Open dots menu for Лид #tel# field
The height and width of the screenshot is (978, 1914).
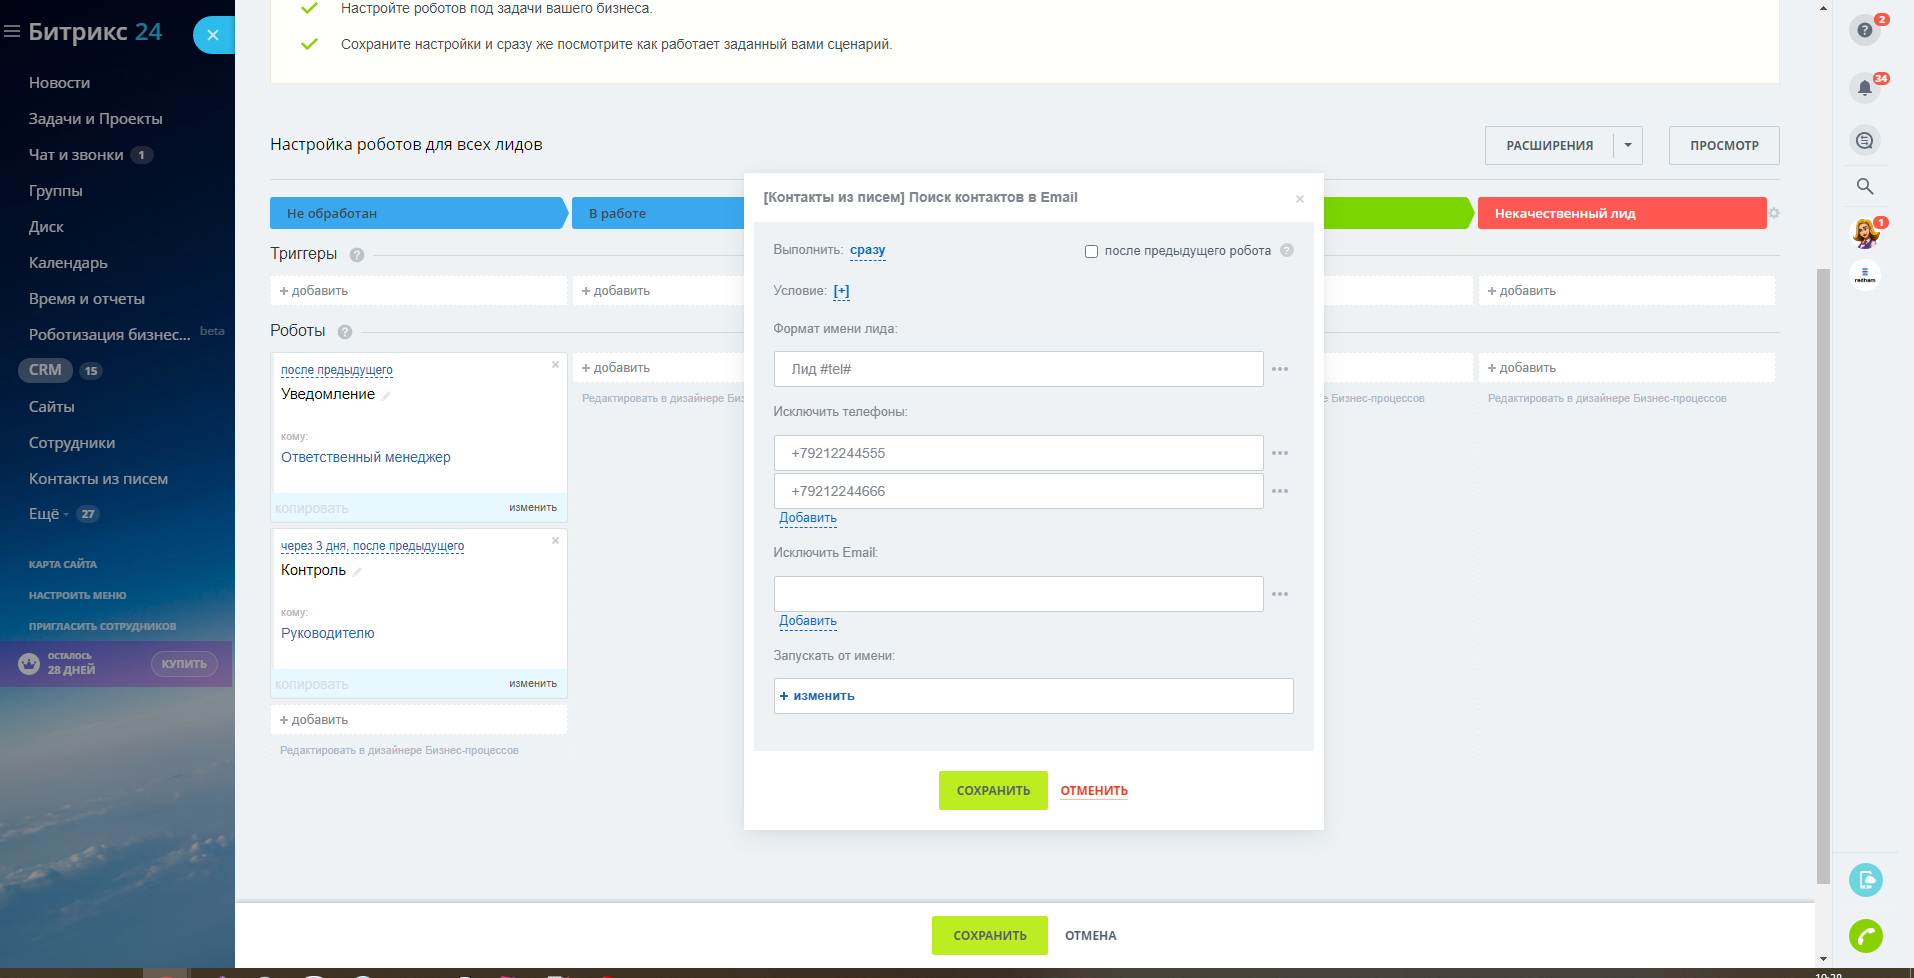pos(1280,369)
